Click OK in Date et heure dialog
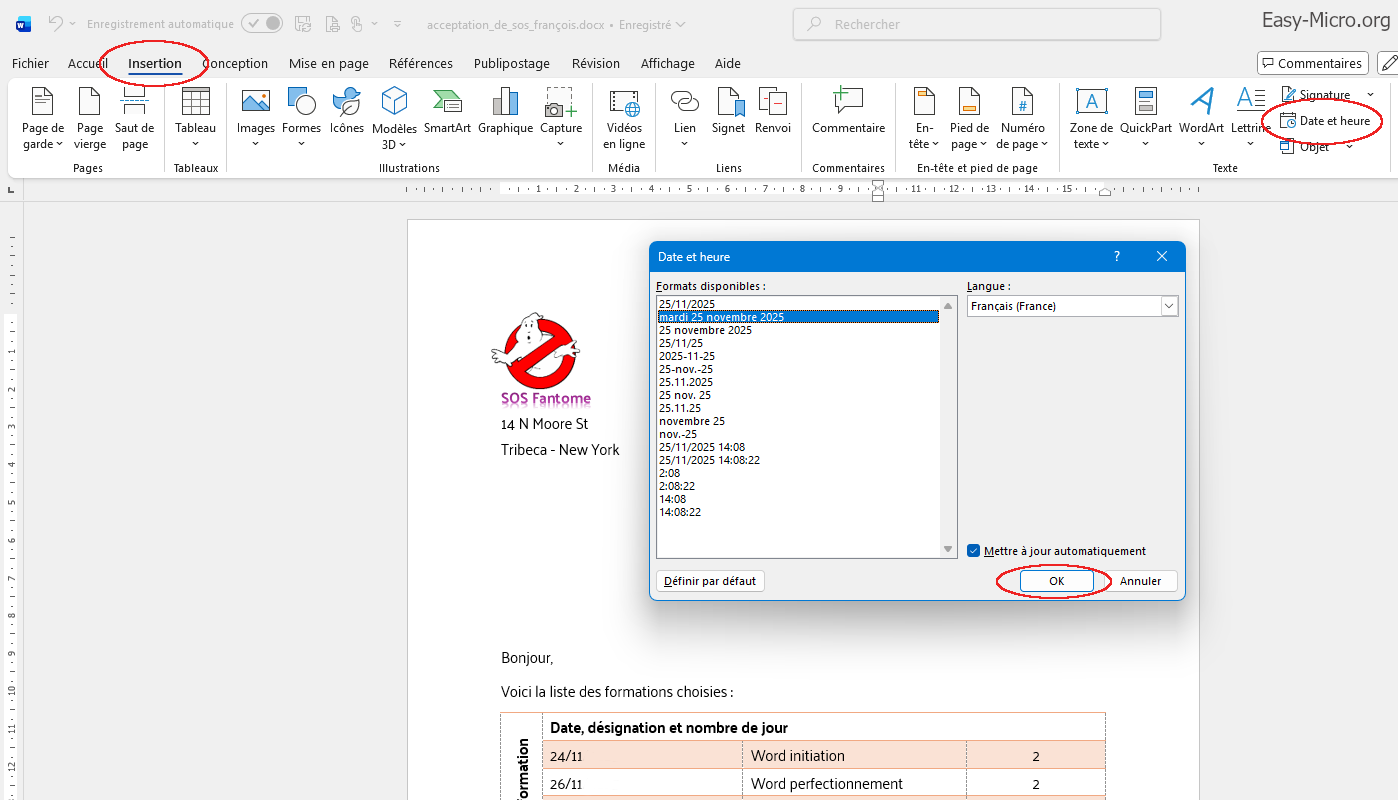Image resolution: width=1398 pixels, height=800 pixels. (1056, 581)
